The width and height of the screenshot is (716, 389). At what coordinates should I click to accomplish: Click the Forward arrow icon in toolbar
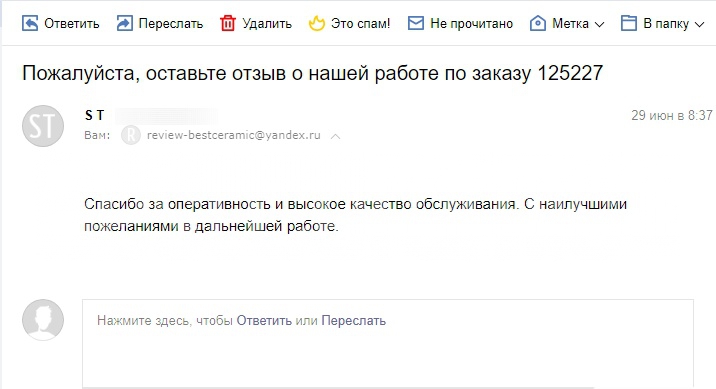[125, 23]
